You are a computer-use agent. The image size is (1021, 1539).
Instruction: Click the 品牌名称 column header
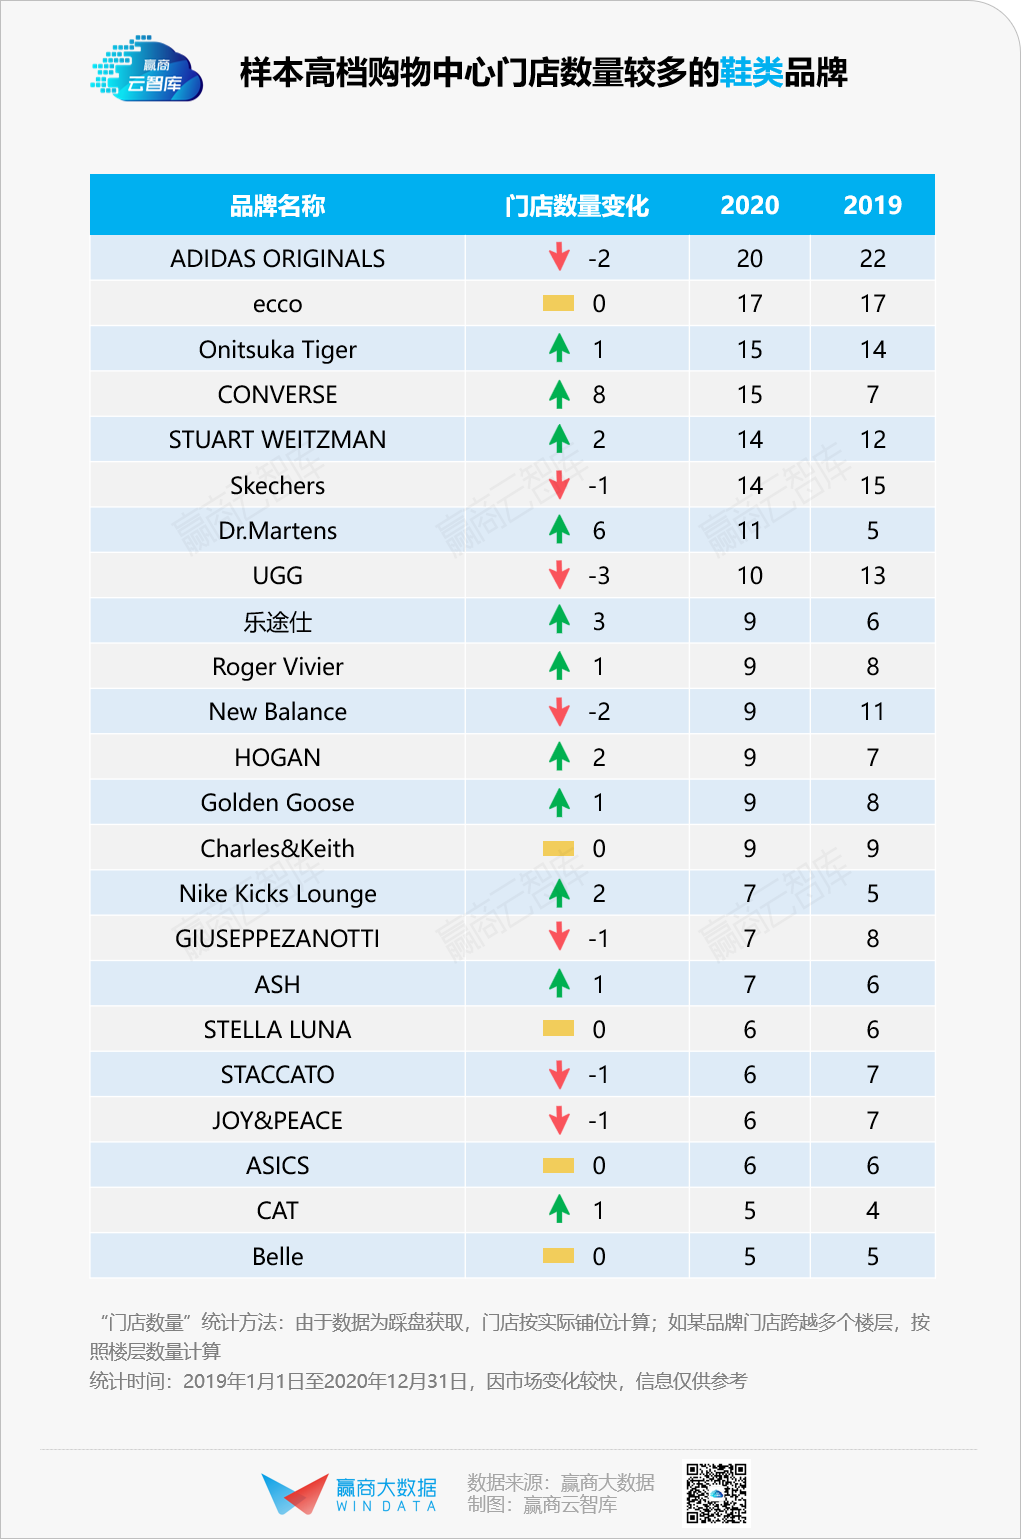(x=277, y=206)
